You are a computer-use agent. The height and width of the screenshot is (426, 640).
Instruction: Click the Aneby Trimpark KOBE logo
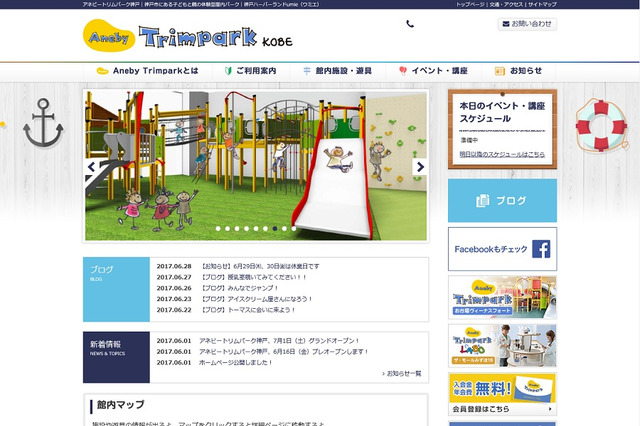[x=188, y=36]
